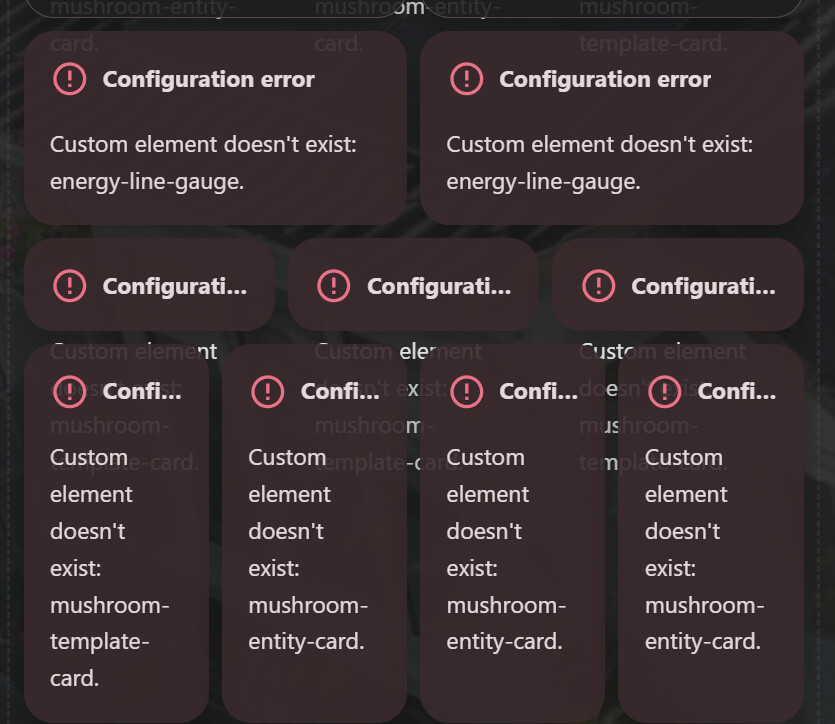This screenshot has height=724, width=835.
Task: Click alert icon on rightmost 'Configurati...' card
Action: click(599, 286)
